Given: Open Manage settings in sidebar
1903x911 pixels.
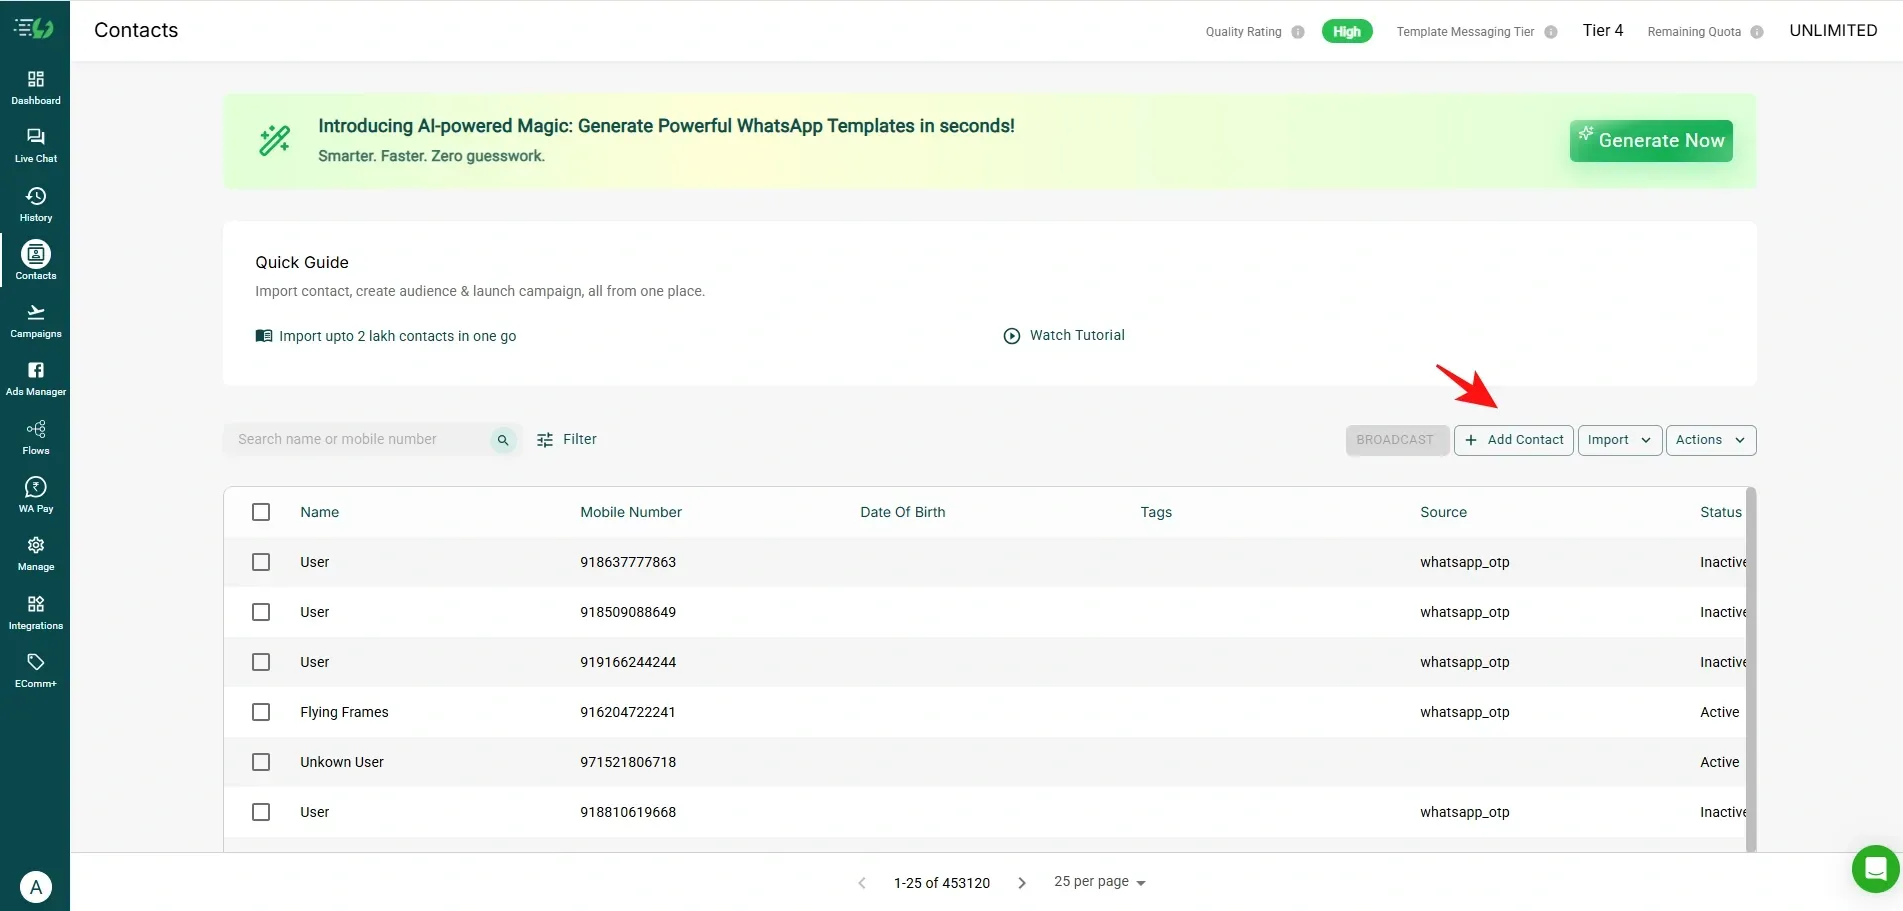Looking at the screenshot, I should coord(35,553).
